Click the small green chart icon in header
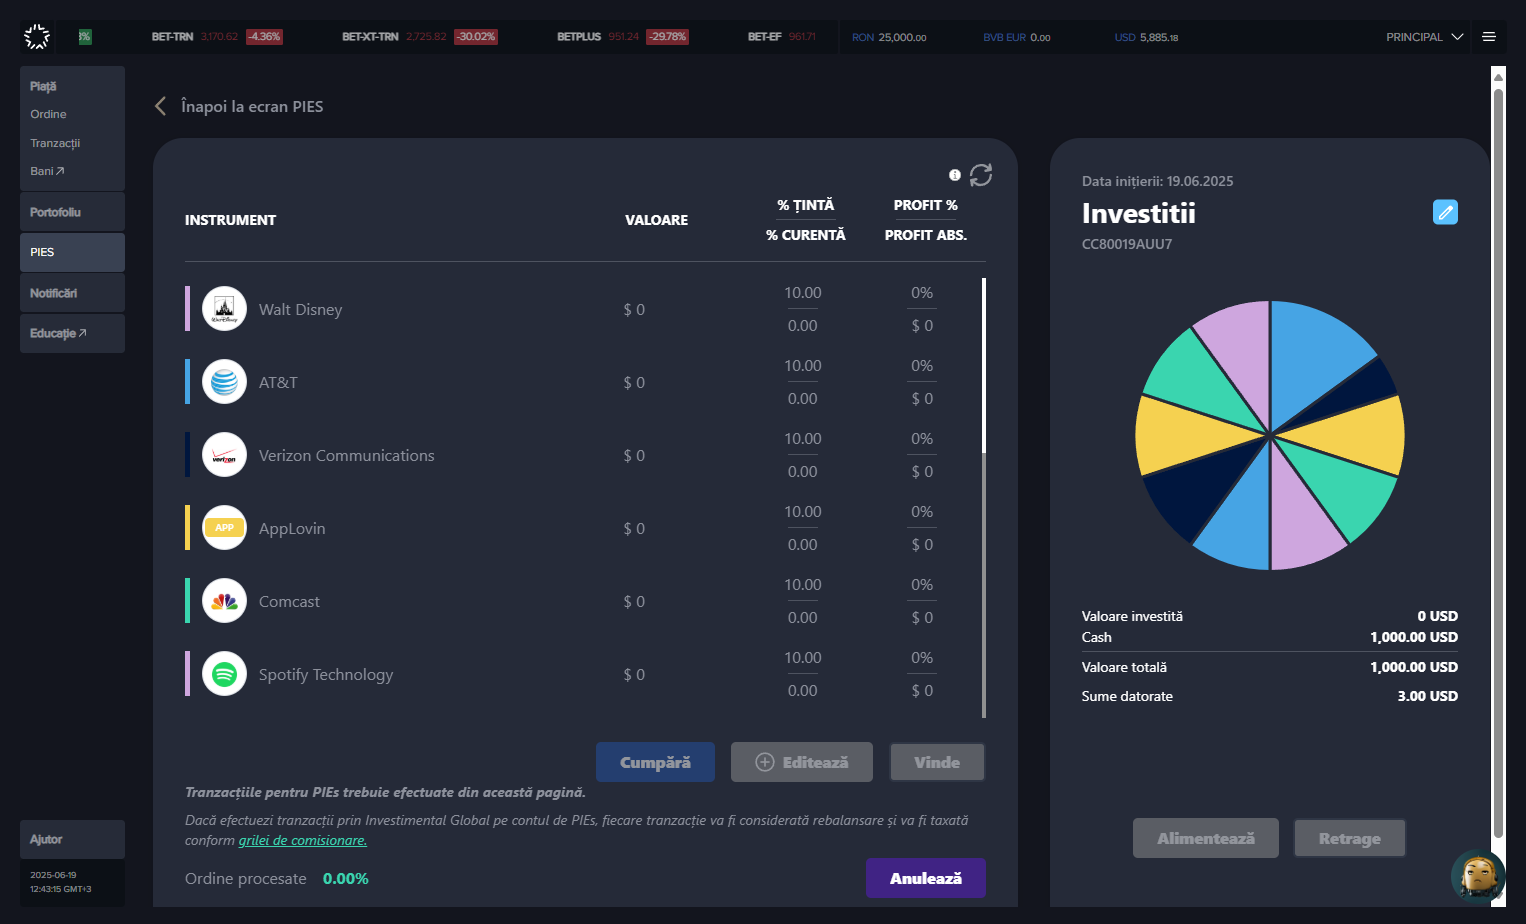Screen dimensions: 1526x924 pos(85,37)
